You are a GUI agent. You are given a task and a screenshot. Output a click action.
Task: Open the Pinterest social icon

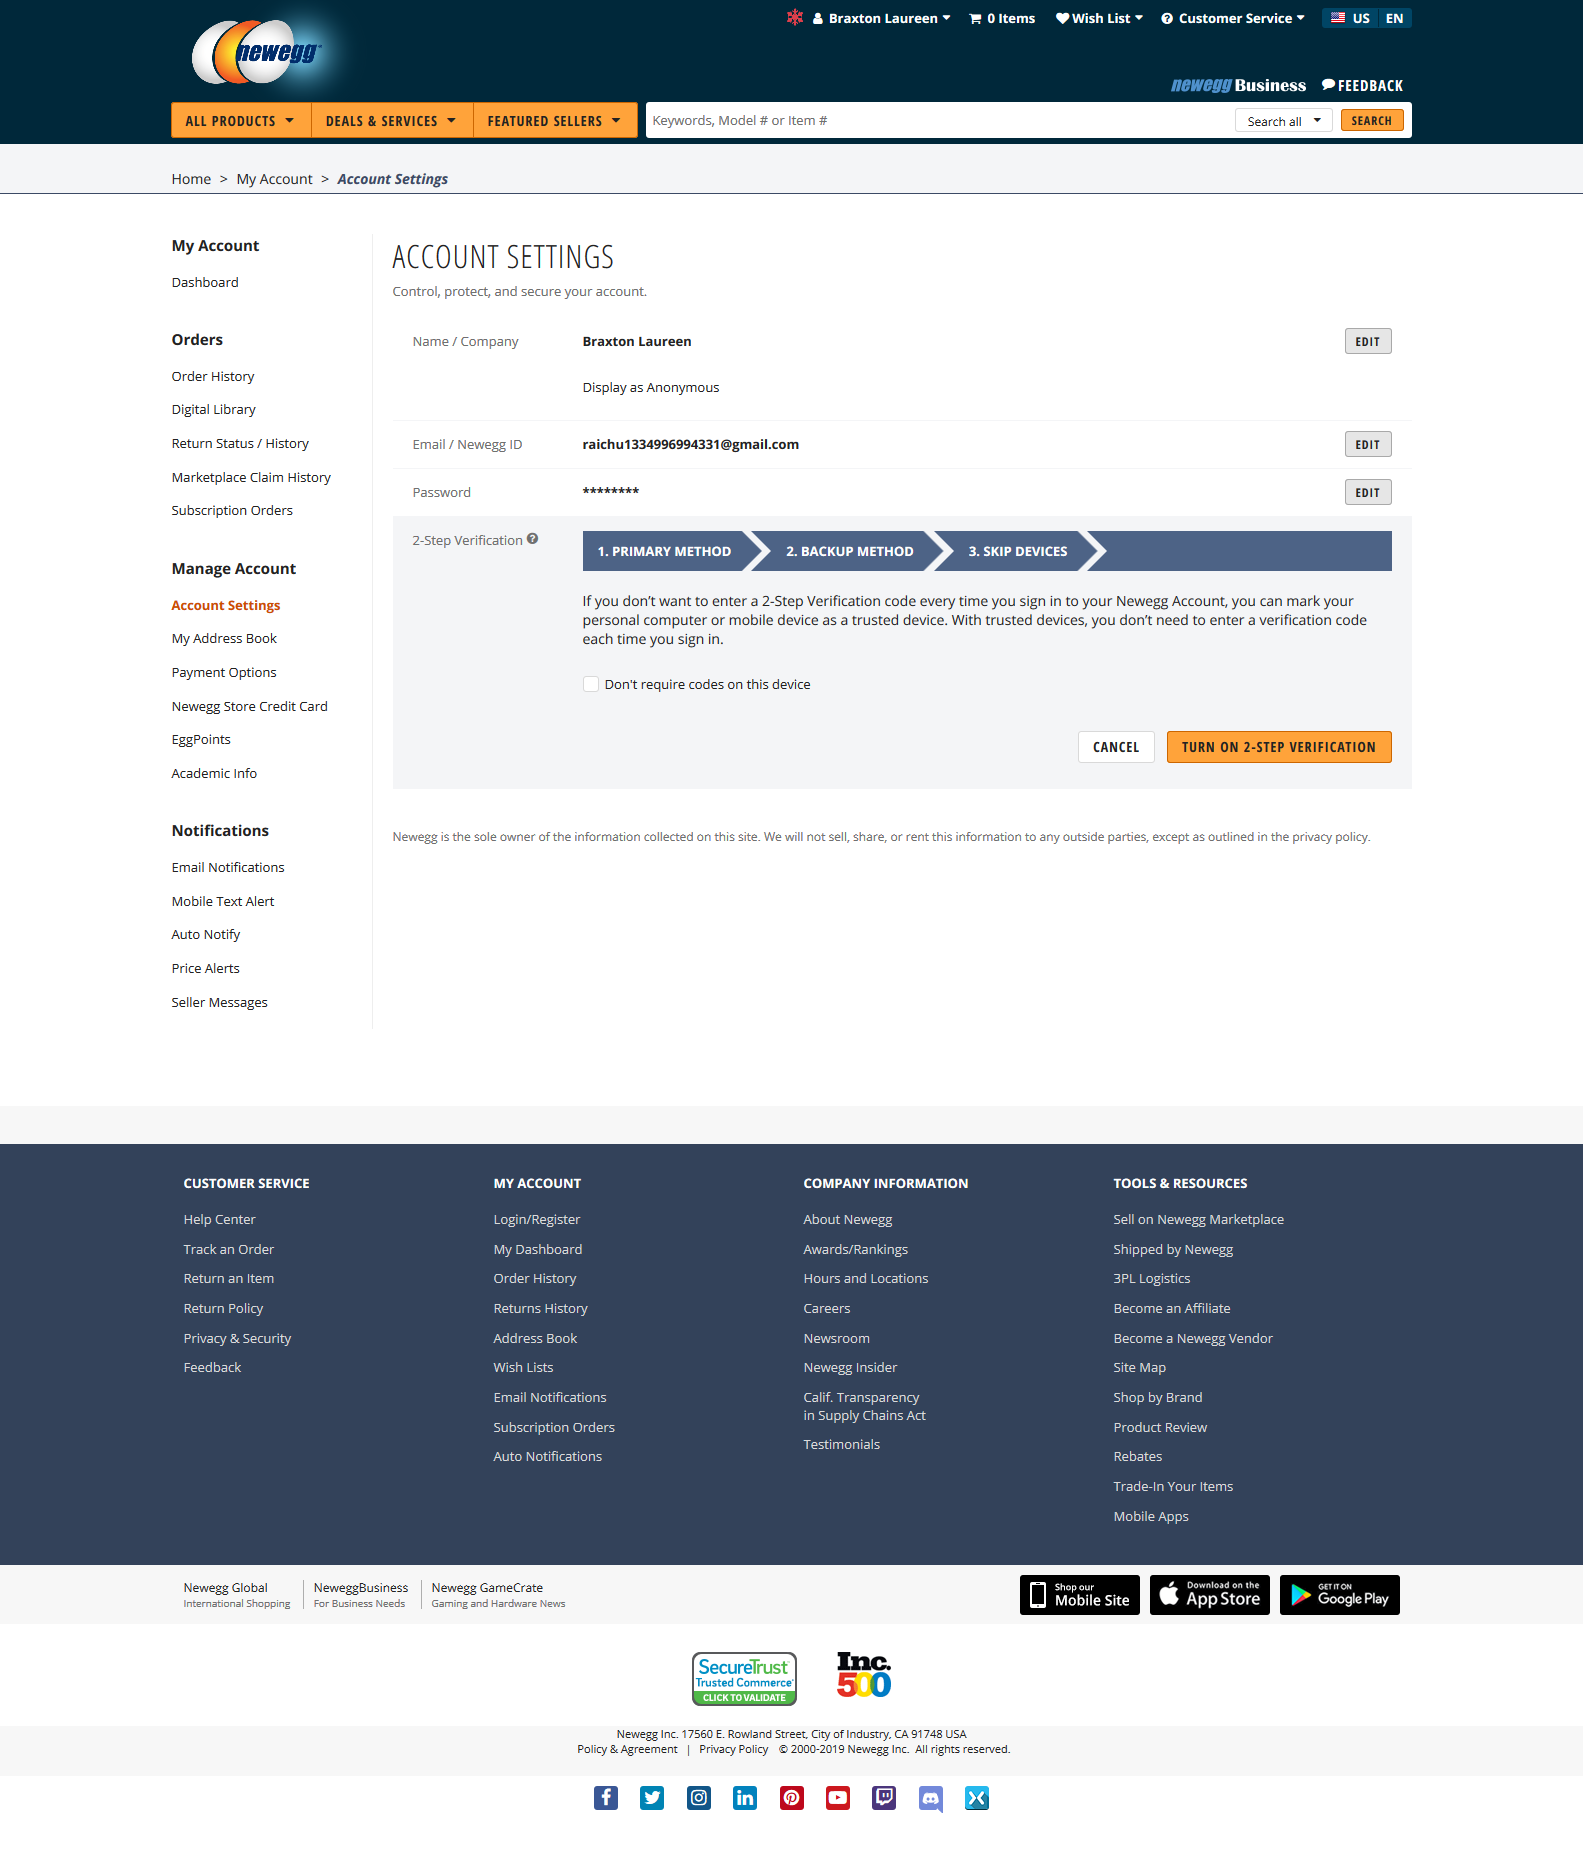tap(792, 1798)
